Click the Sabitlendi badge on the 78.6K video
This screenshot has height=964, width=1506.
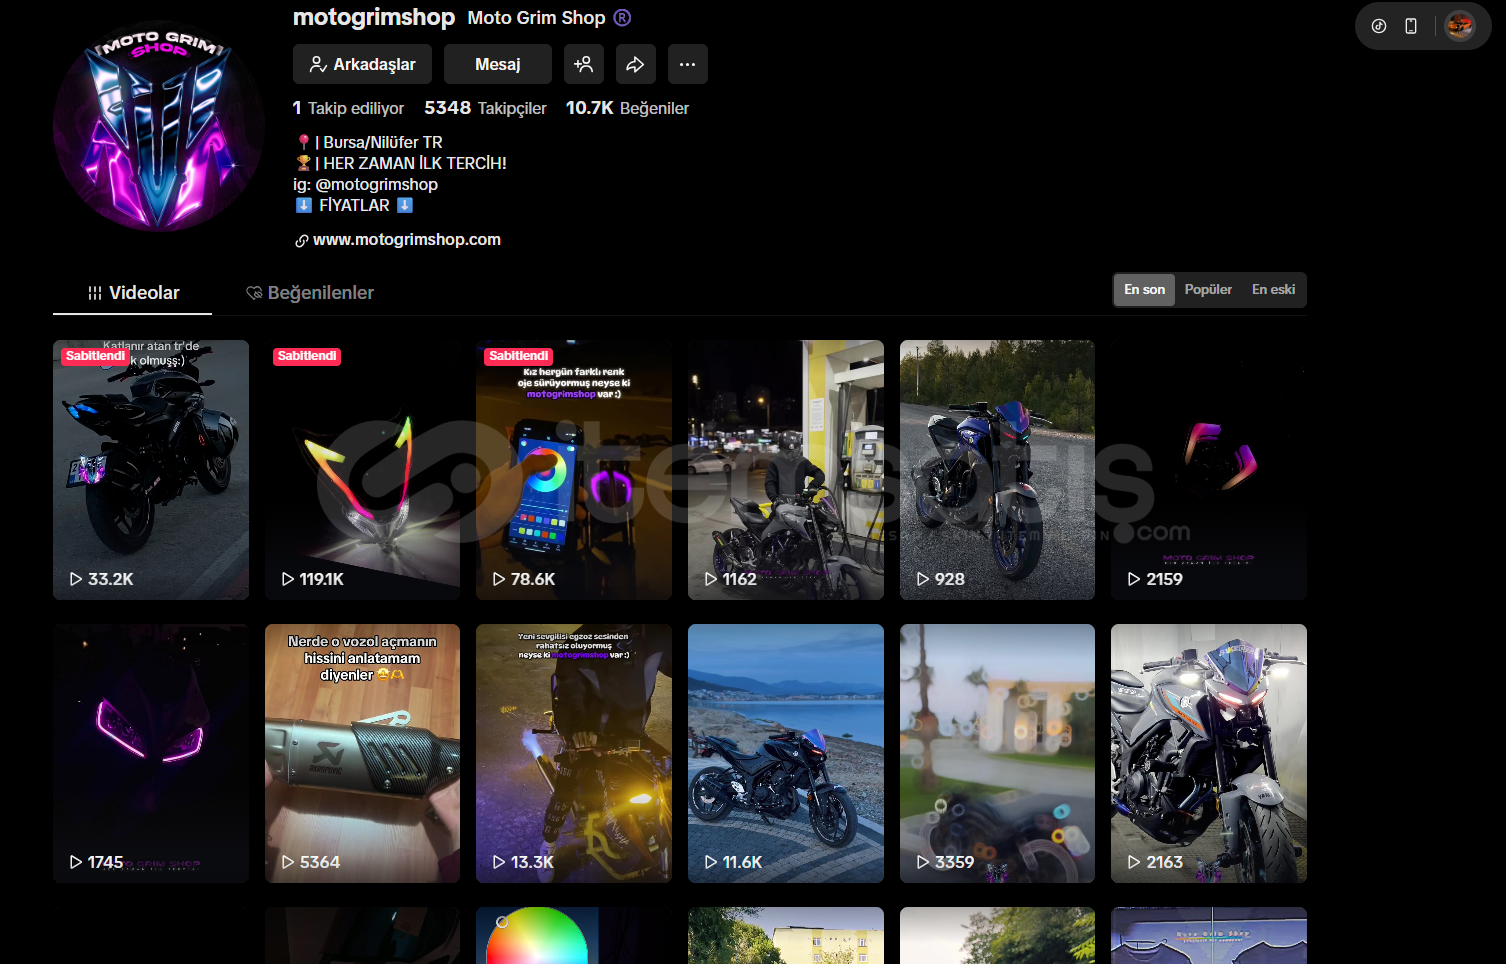pyautogui.click(x=519, y=356)
